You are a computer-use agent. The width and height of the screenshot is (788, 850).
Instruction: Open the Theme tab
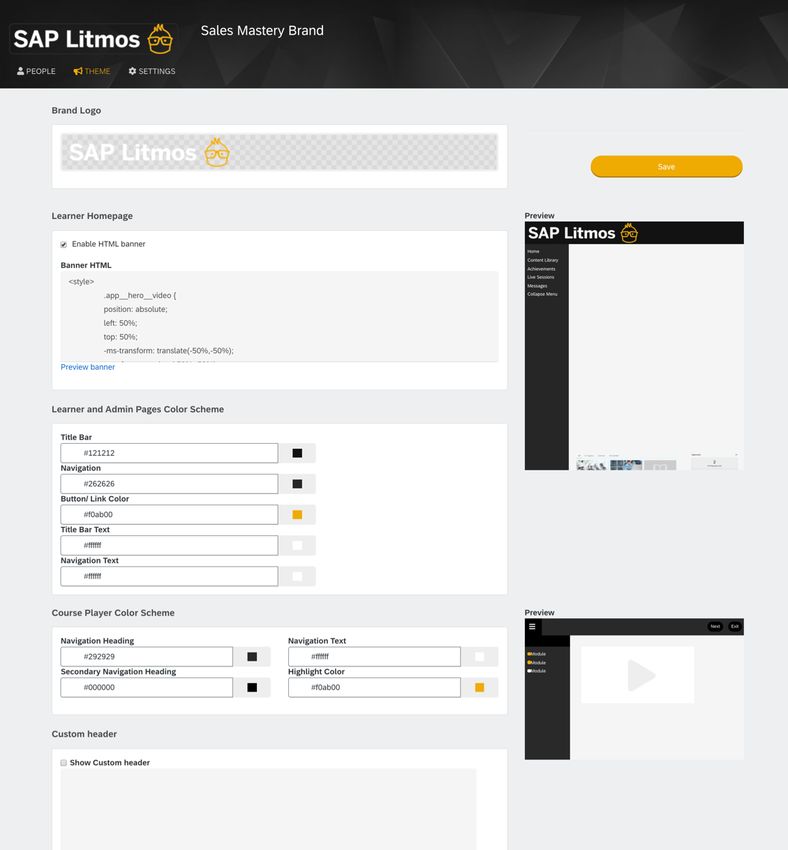coord(92,71)
